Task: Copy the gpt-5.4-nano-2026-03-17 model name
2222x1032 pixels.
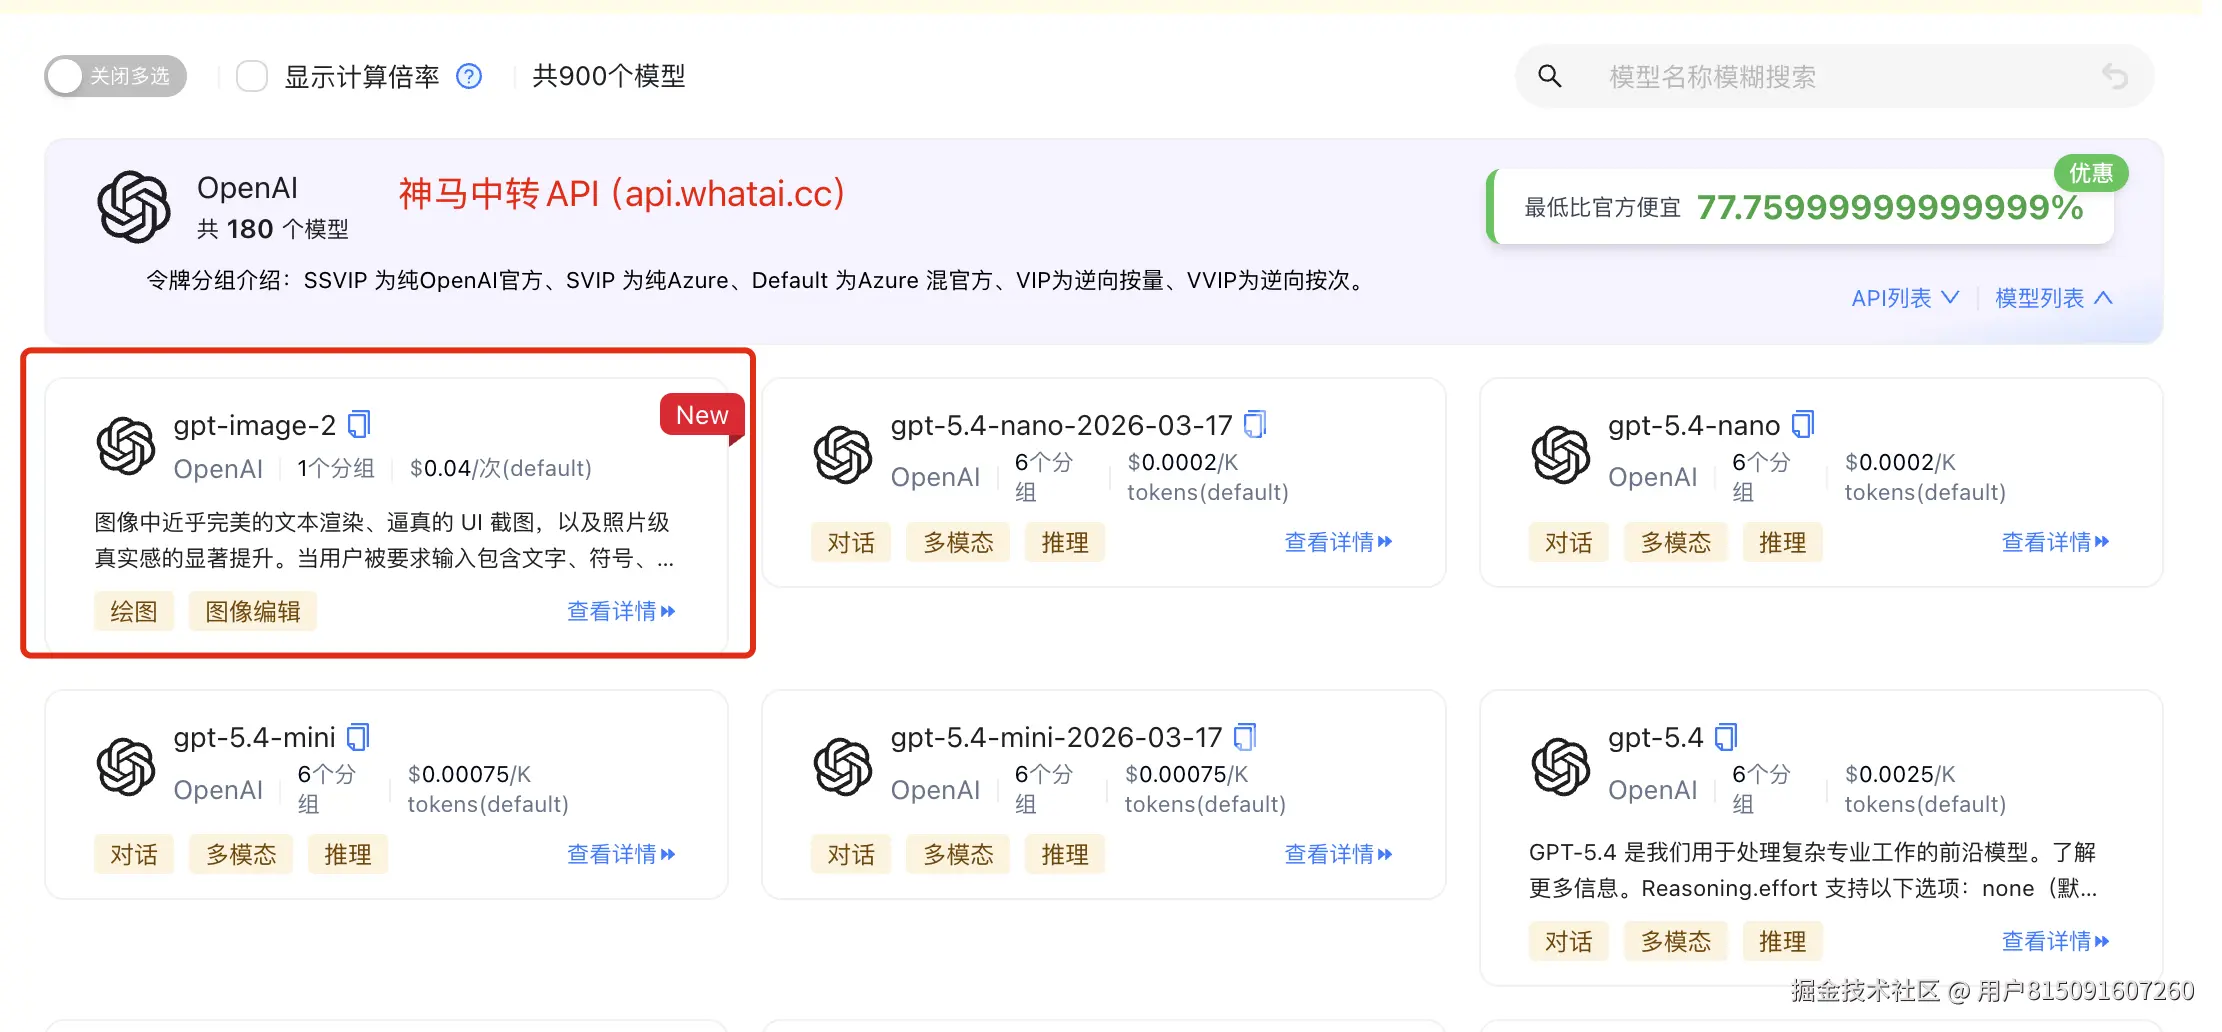Action: 1255,425
